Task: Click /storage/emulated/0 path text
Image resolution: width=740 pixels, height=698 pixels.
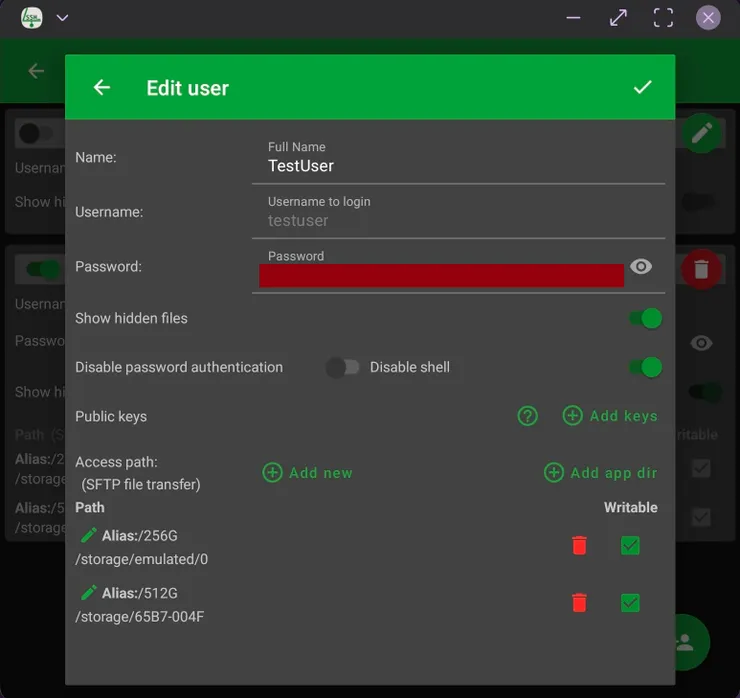Action: click(x=142, y=559)
